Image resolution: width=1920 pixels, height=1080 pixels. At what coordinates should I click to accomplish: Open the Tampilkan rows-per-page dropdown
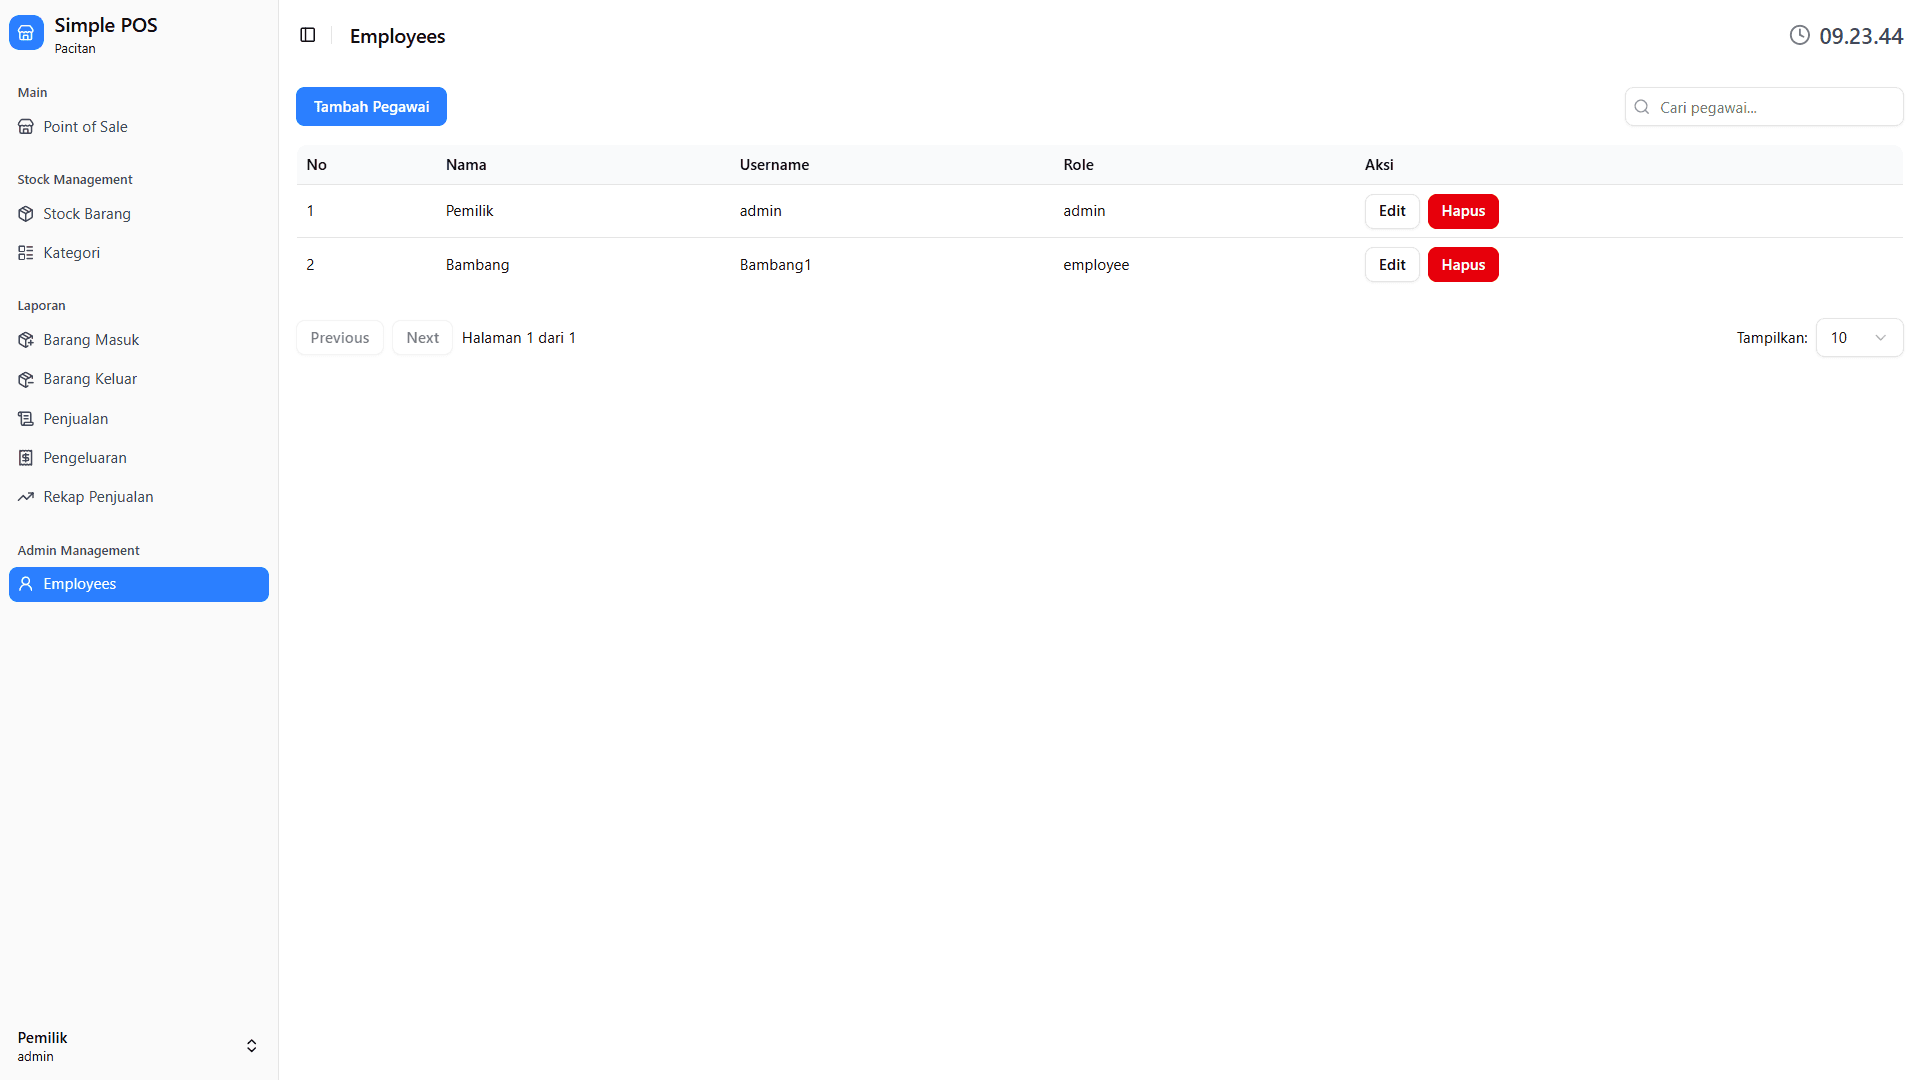(1859, 338)
